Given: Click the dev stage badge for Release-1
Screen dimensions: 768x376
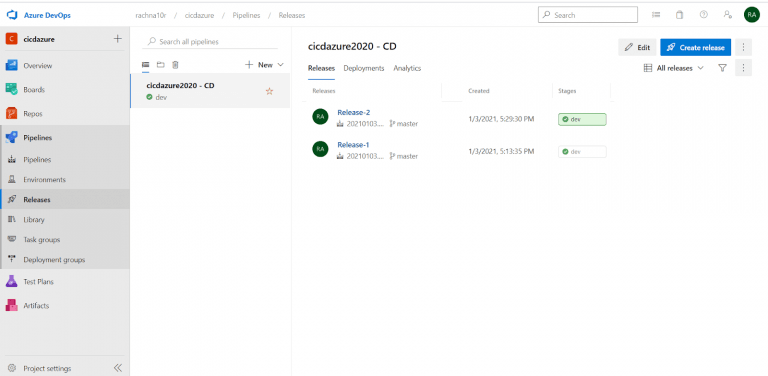Looking at the screenshot, I should tap(582, 152).
